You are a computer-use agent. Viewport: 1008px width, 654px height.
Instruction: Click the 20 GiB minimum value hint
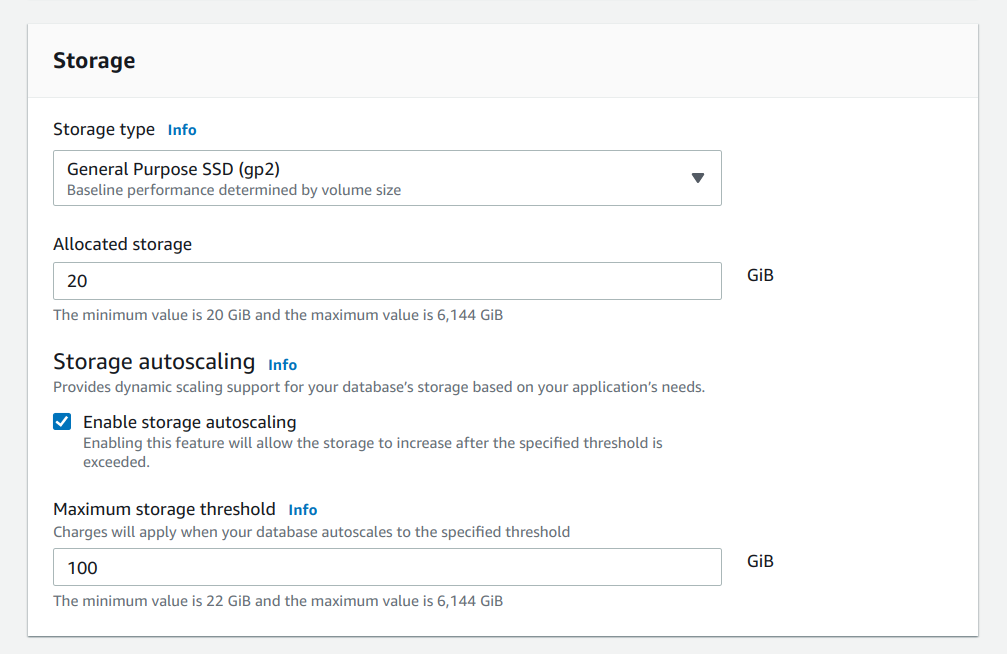(x=277, y=315)
